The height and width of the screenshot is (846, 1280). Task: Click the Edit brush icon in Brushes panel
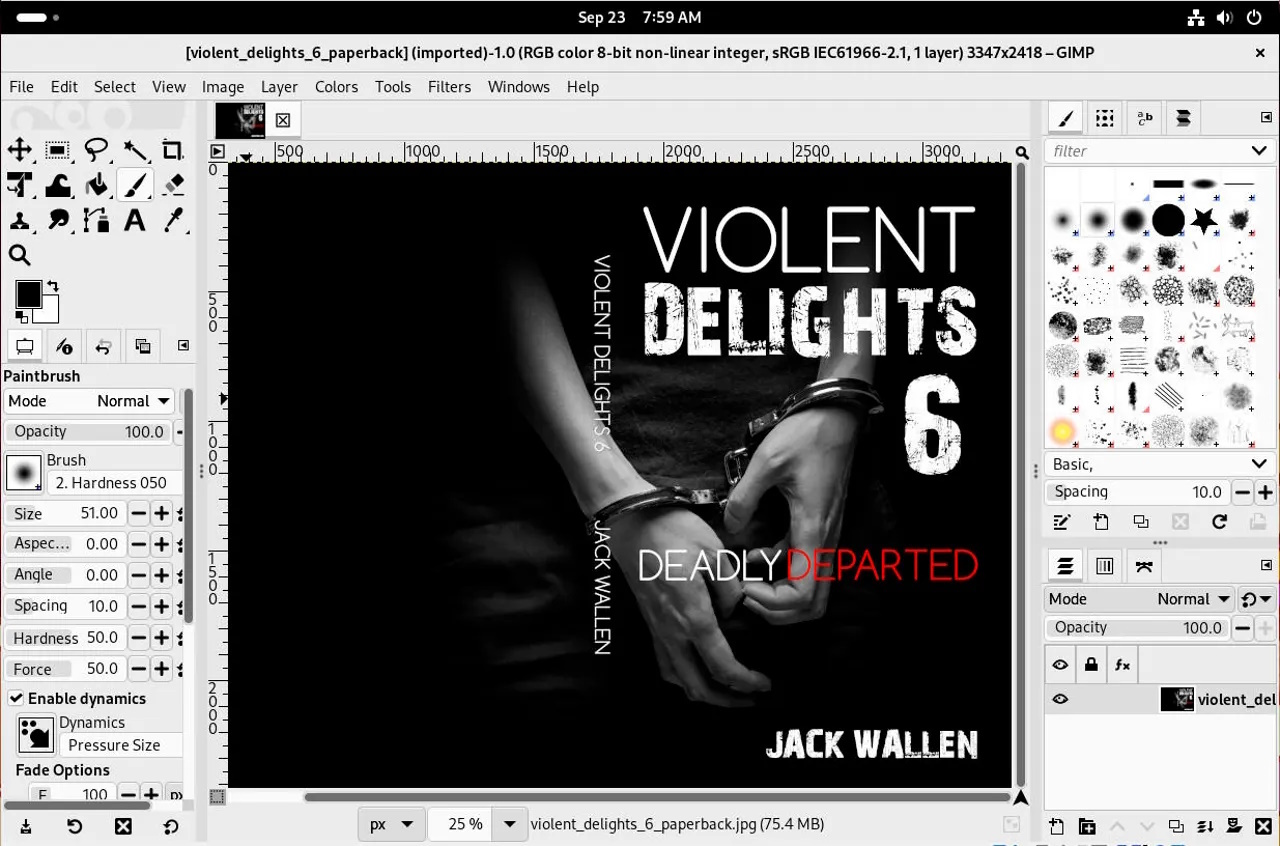click(x=1062, y=522)
